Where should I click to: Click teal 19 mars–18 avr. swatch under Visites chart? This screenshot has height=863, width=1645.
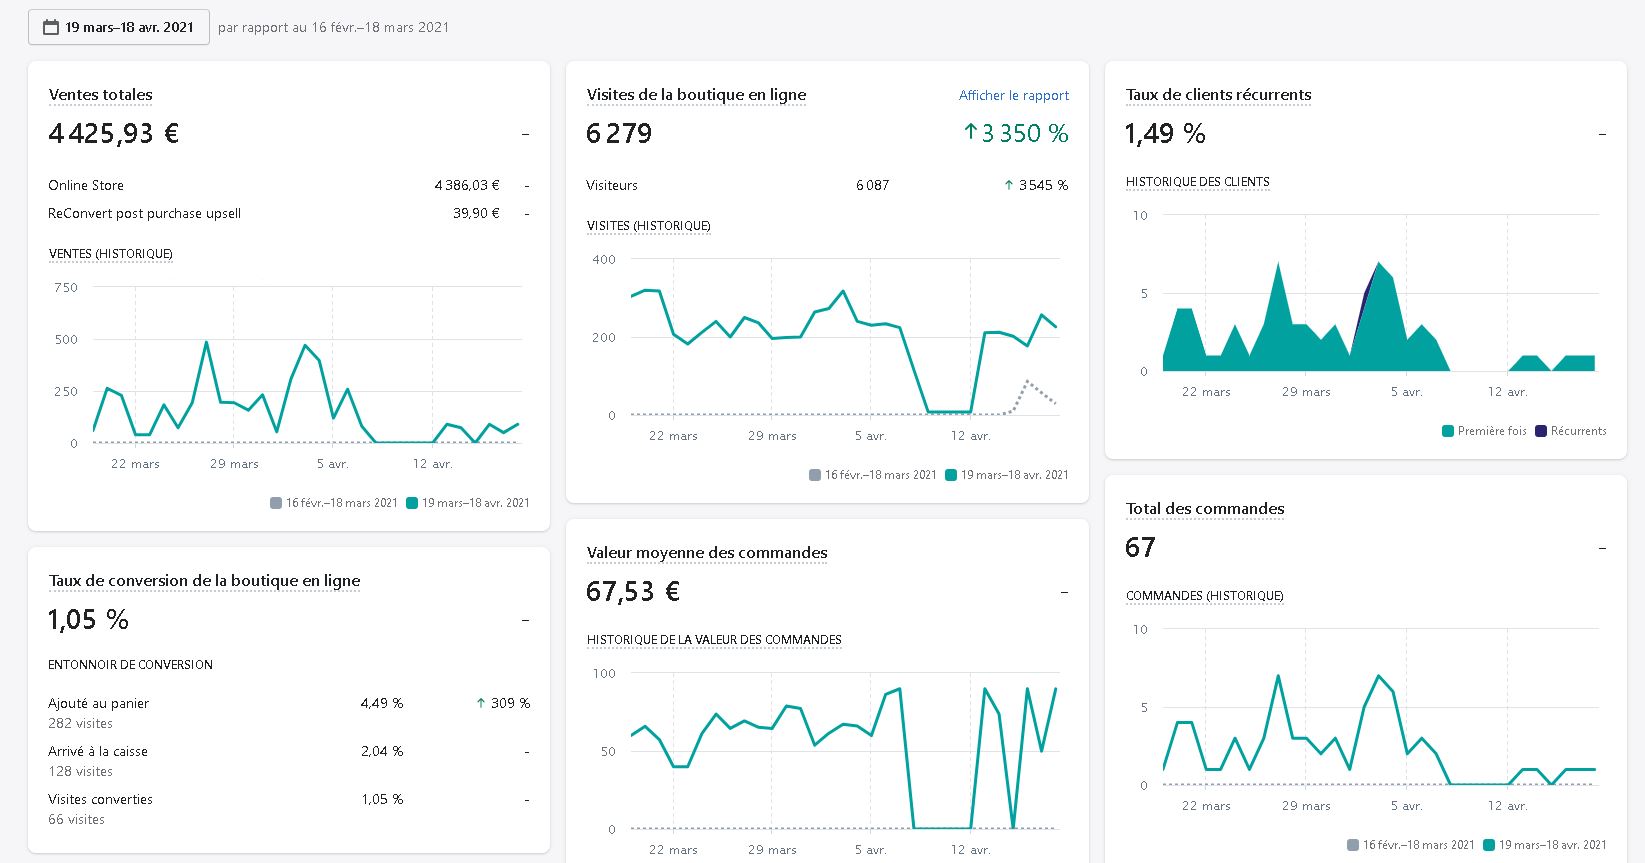pos(951,475)
